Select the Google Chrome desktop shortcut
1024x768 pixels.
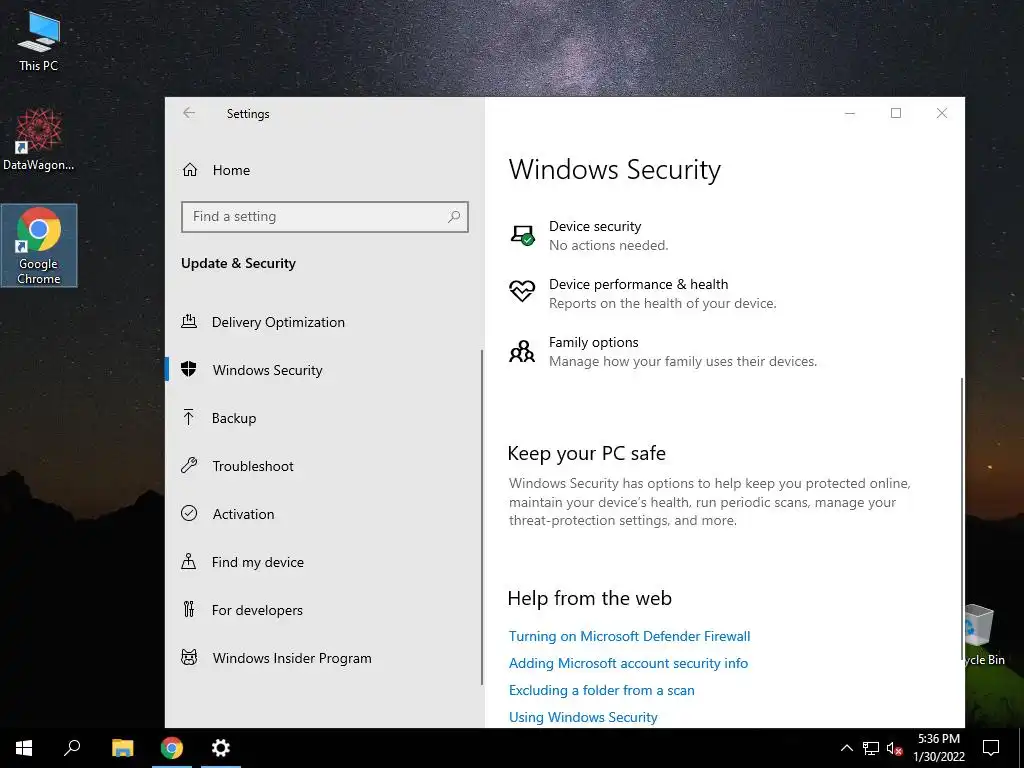pos(39,246)
